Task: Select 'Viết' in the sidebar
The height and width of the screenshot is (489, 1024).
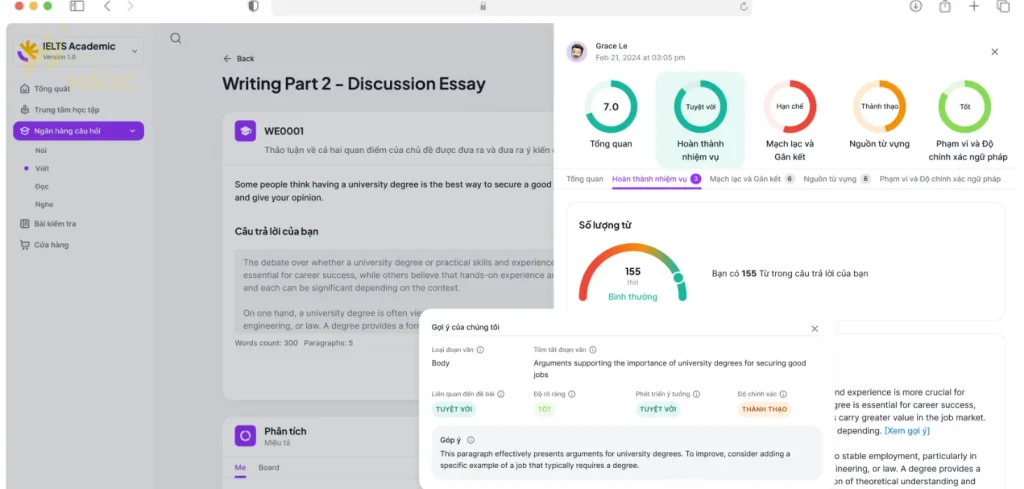Action: click(x=42, y=168)
